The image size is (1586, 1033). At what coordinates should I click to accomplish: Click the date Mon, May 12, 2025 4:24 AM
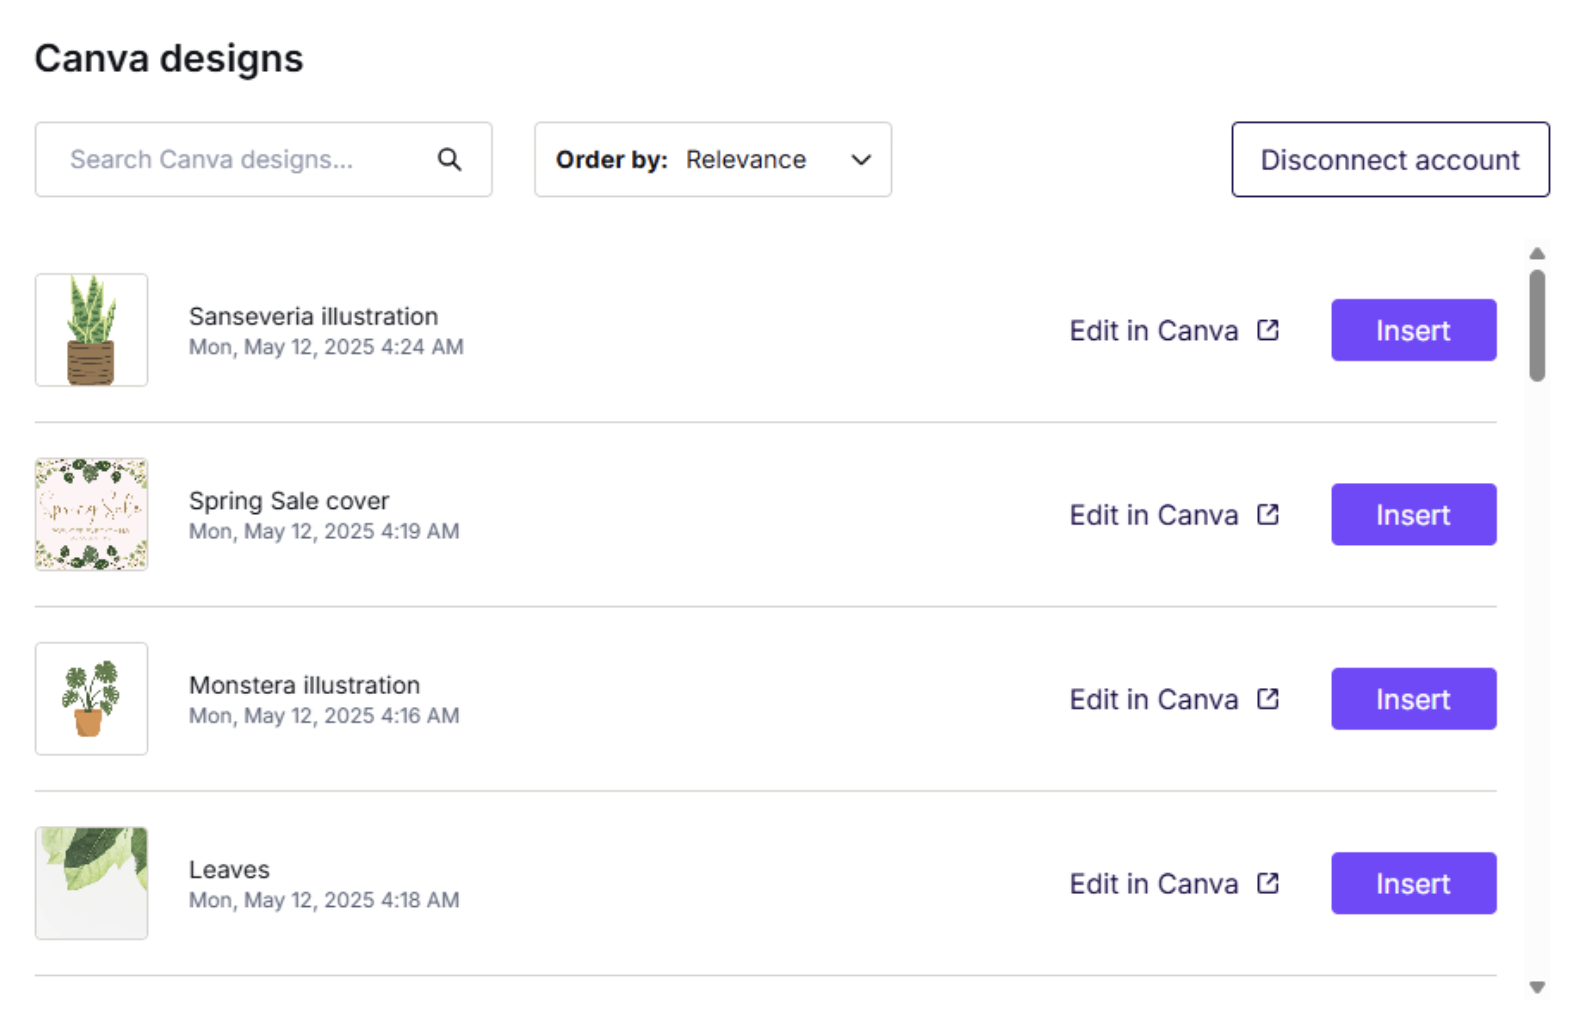(x=326, y=347)
